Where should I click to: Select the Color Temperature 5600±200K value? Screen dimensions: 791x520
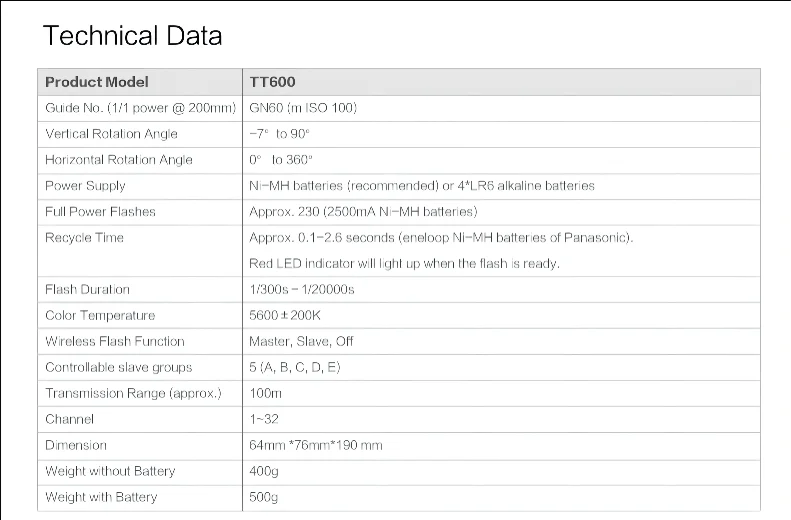pyautogui.click(x=285, y=316)
